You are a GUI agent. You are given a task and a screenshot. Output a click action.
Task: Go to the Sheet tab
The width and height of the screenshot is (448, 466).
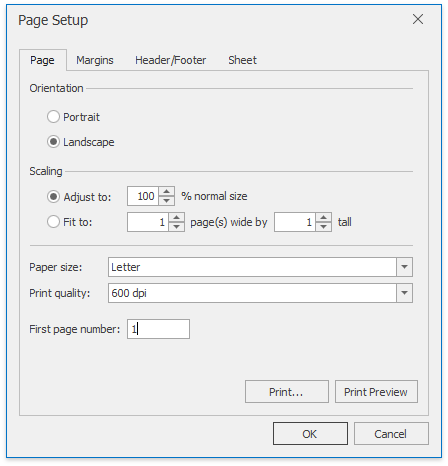click(x=242, y=60)
